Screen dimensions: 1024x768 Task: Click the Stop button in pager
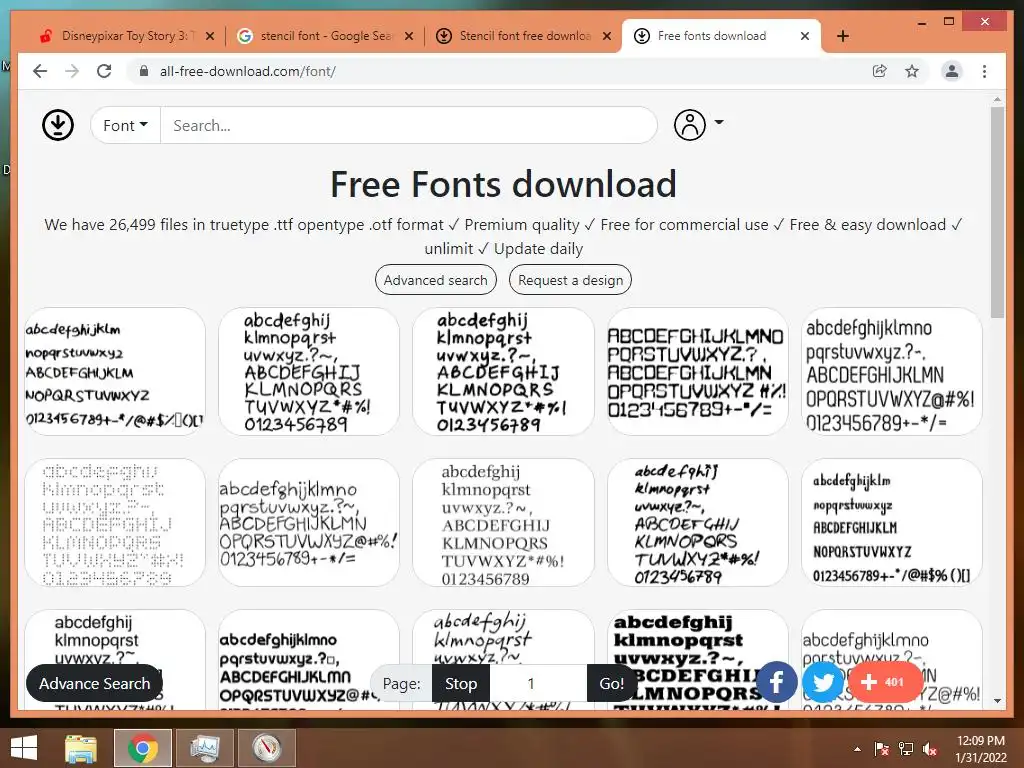point(460,683)
